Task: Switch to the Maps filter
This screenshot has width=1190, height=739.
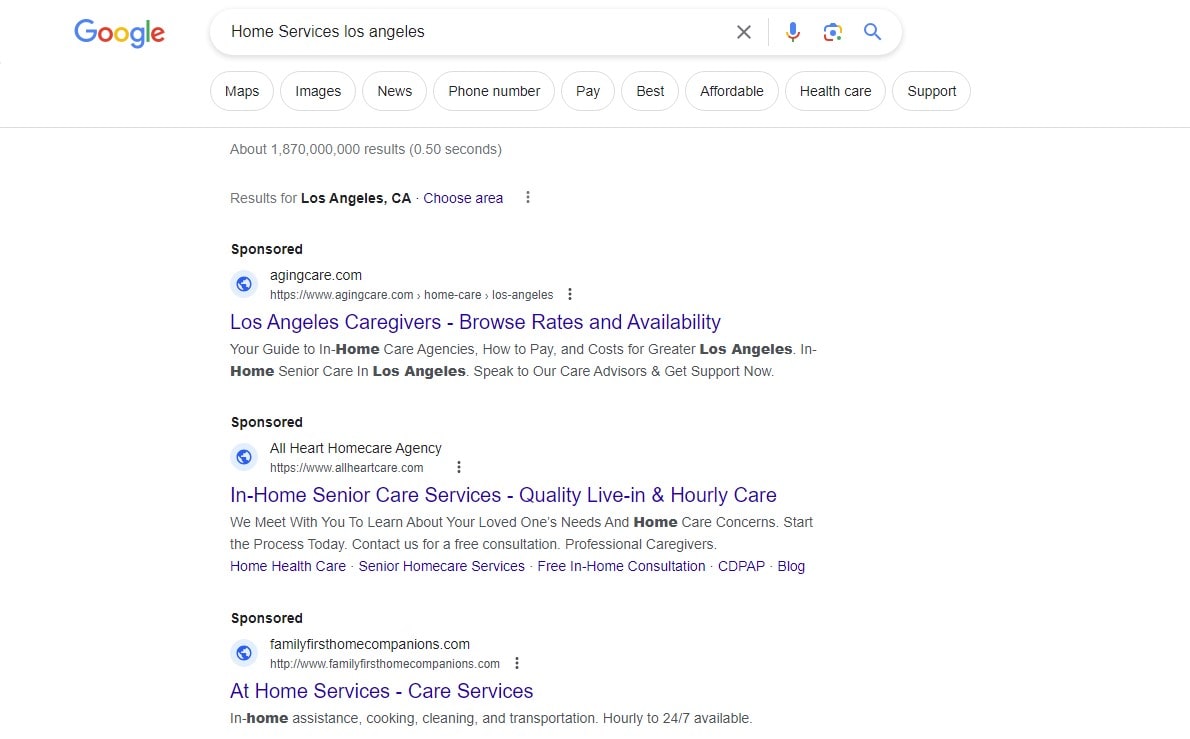Action: 241,90
